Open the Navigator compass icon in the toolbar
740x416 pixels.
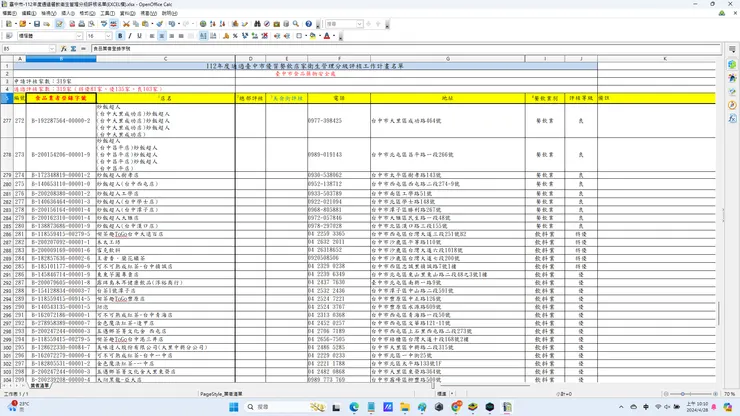(267, 24)
